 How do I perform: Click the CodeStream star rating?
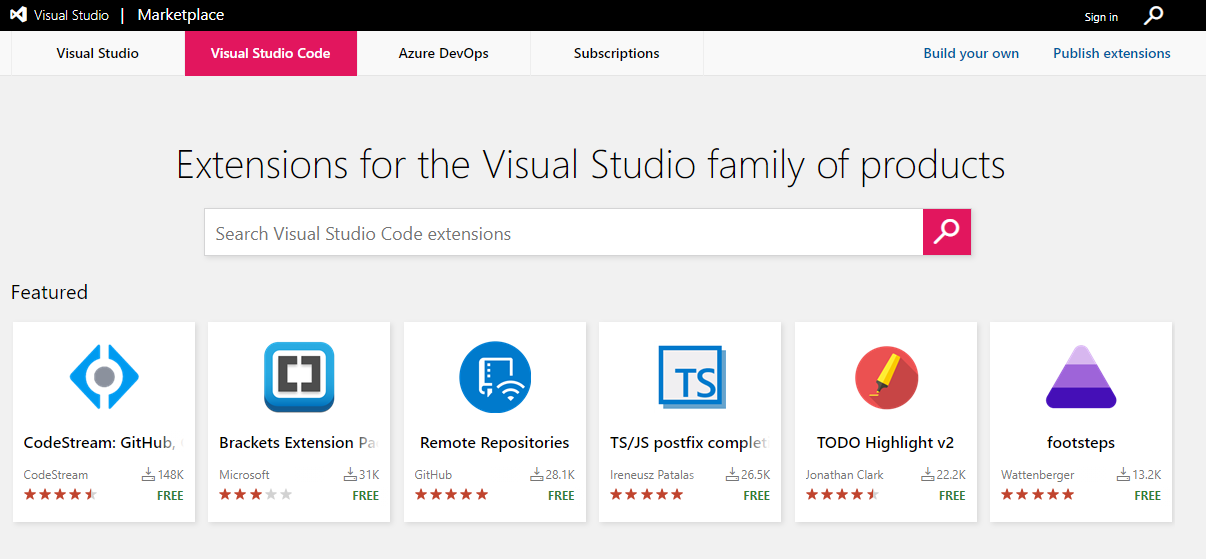pyautogui.click(x=60, y=494)
